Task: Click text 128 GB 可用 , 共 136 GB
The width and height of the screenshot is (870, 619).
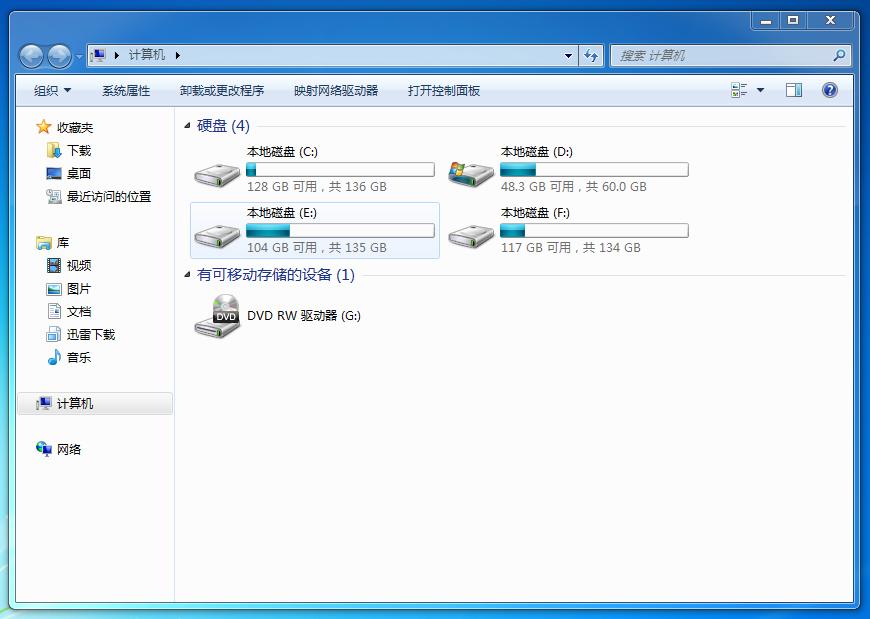Action: pos(317,187)
